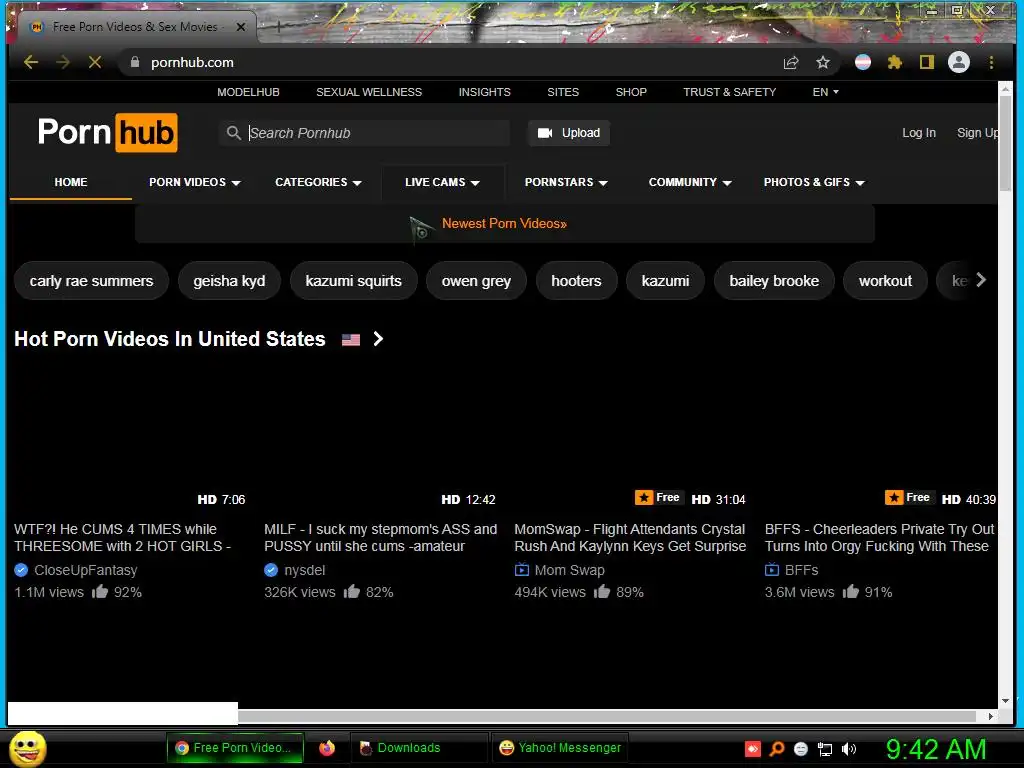Click the channel icon beside BFFs
1024x768 pixels.
point(772,569)
